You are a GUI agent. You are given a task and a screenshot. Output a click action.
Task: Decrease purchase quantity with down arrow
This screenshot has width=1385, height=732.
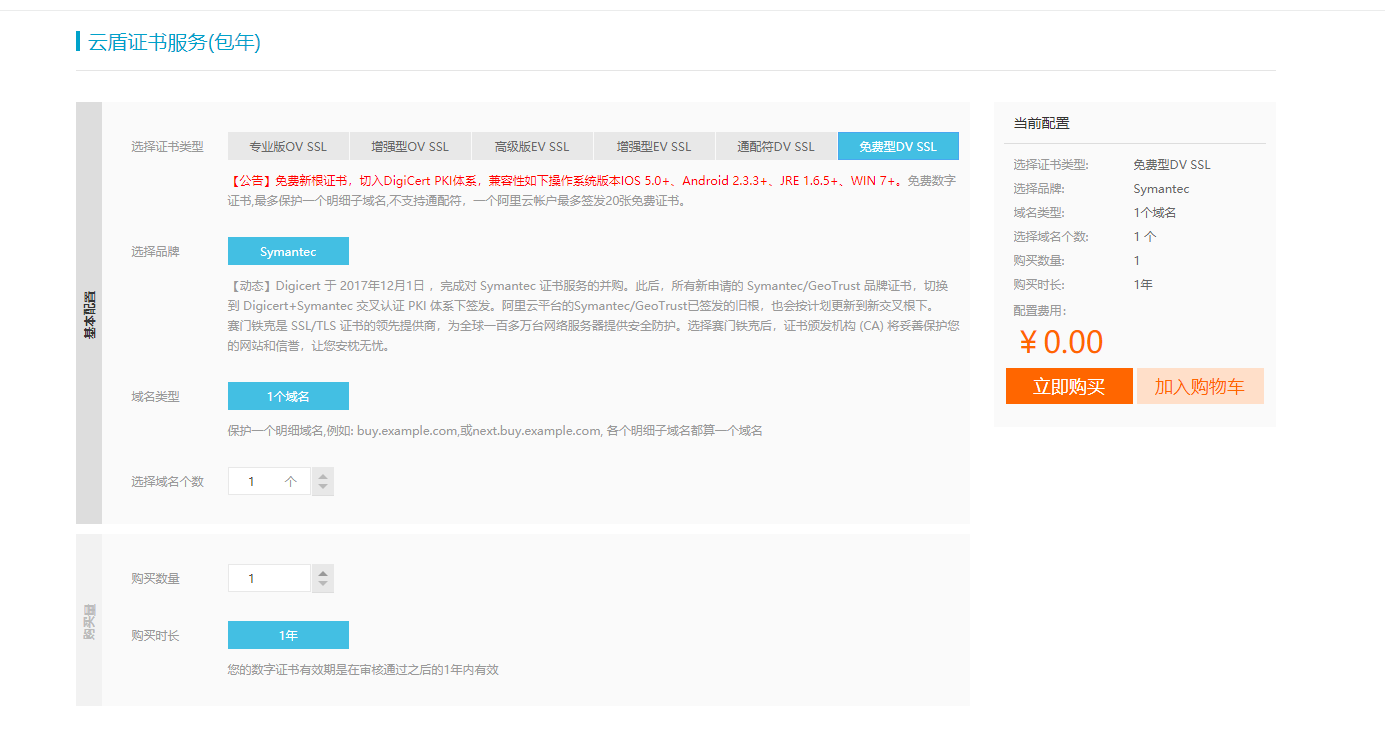pyautogui.click(x=322, y=583)
